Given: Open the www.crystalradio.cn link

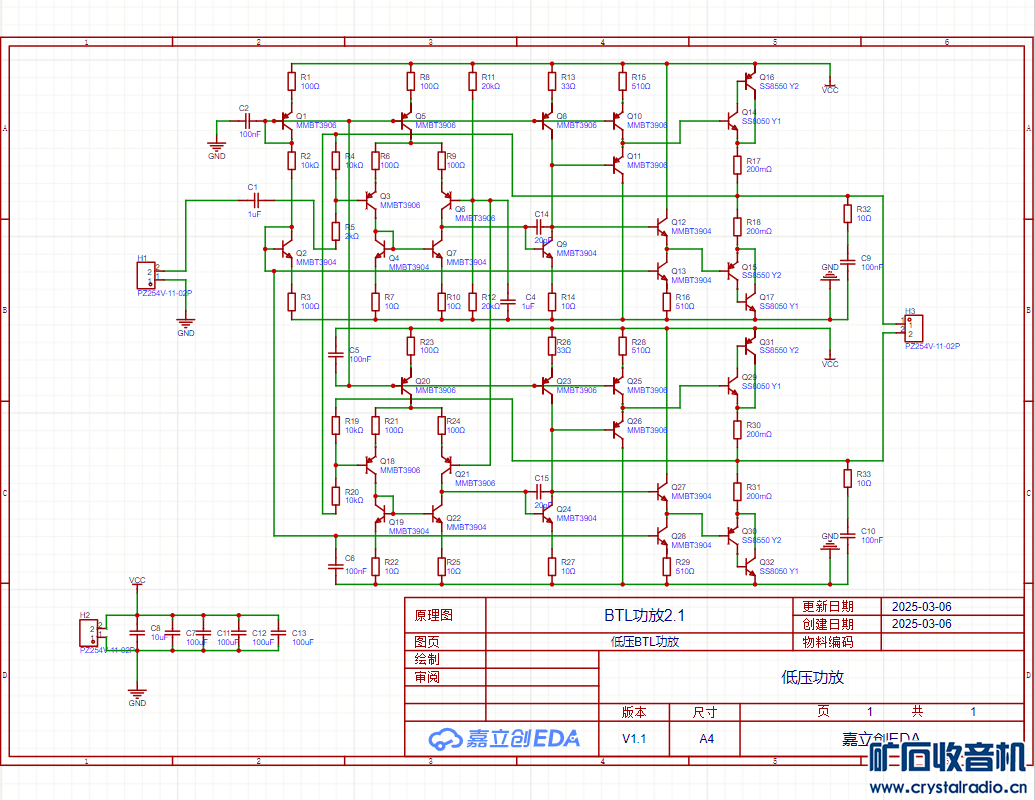Looking at the screenshot, I should (948, 787).
